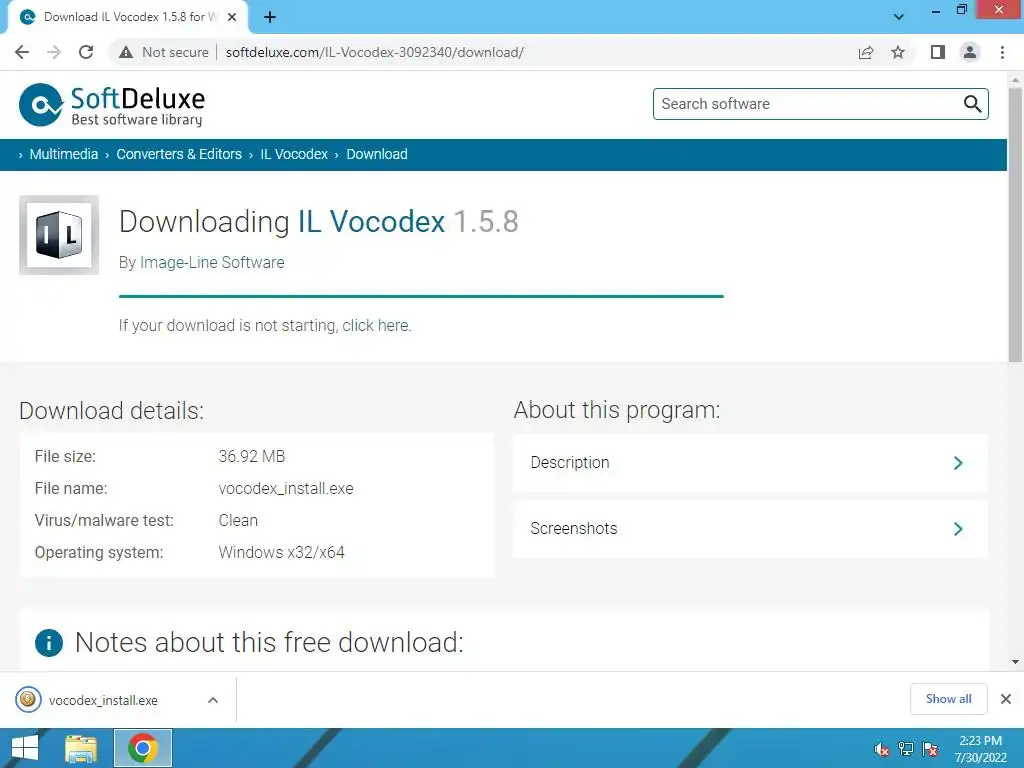The width and height of the screenshot is (1024, 768).
Task: Click the search magnifier icon
Action: point(972,104)
